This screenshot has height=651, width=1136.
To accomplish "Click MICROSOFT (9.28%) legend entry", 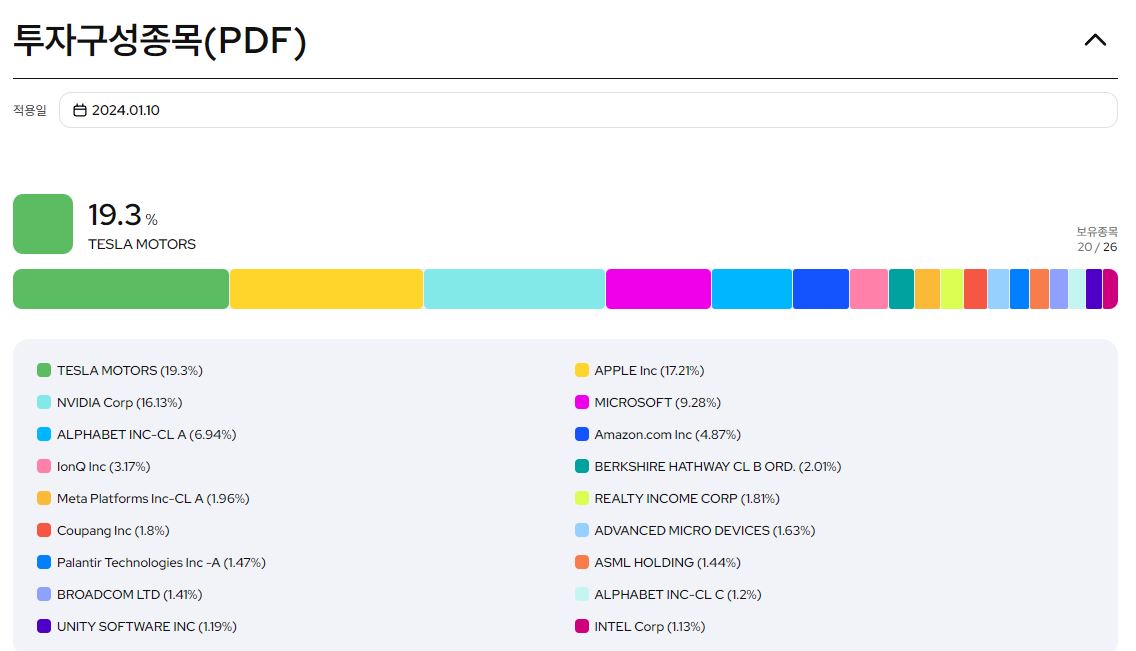I will (648, 403).
